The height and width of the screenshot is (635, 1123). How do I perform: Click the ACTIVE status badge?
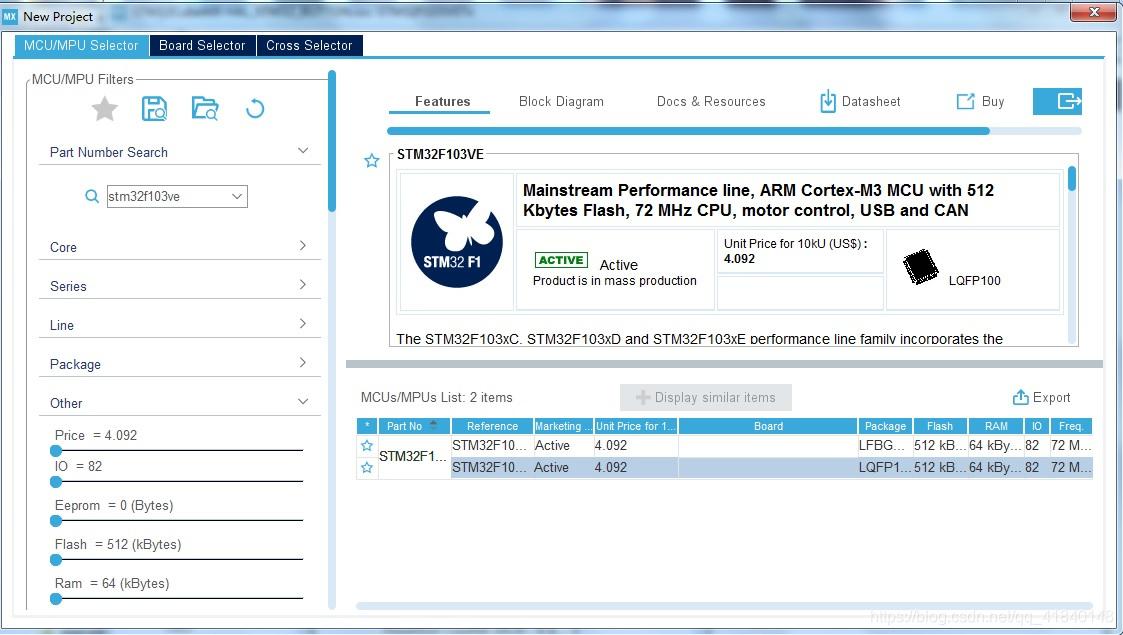tap(562, 260)
